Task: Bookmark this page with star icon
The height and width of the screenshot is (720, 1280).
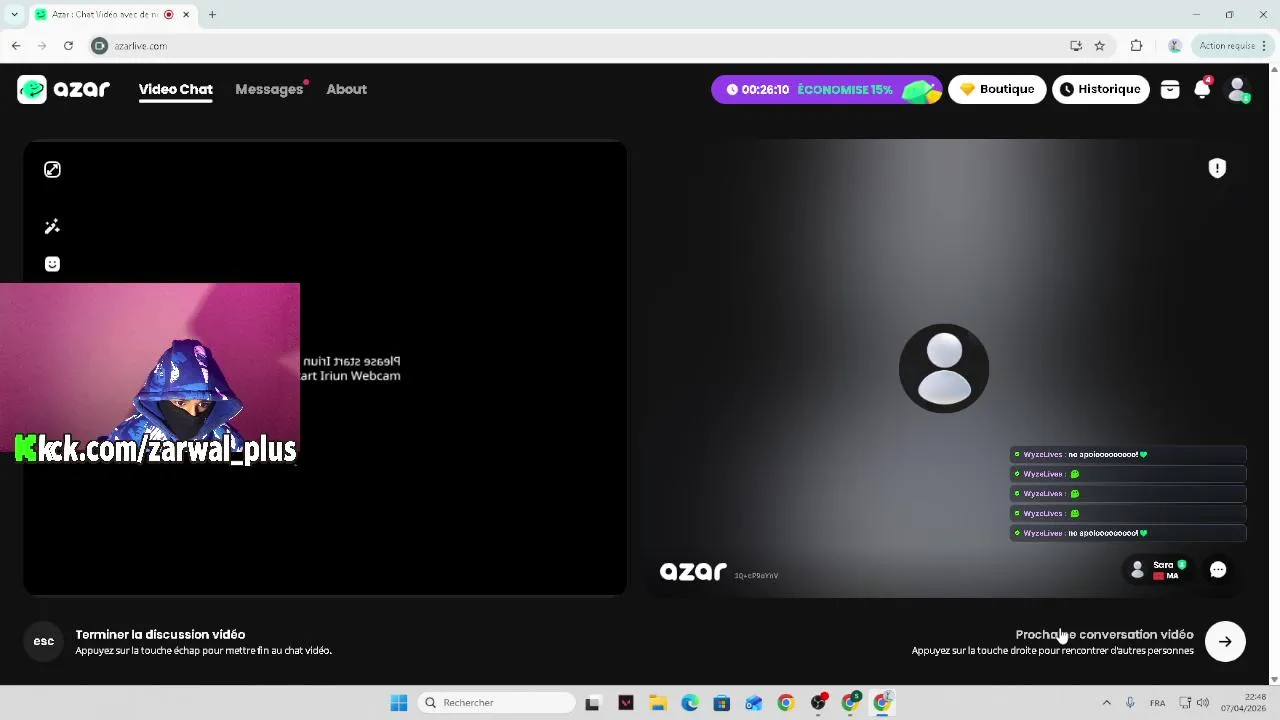Action: click(x=1100, y=45)
